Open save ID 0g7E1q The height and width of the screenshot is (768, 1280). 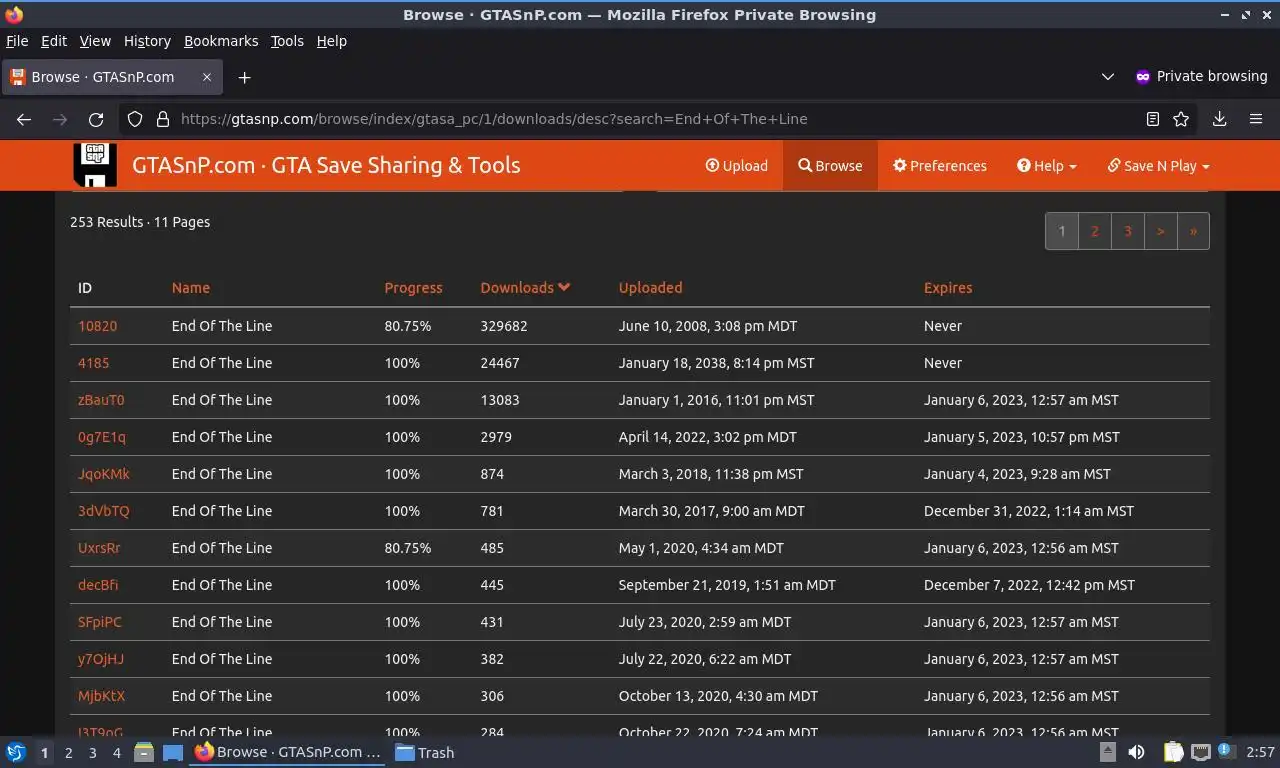[x=102, y=437]
